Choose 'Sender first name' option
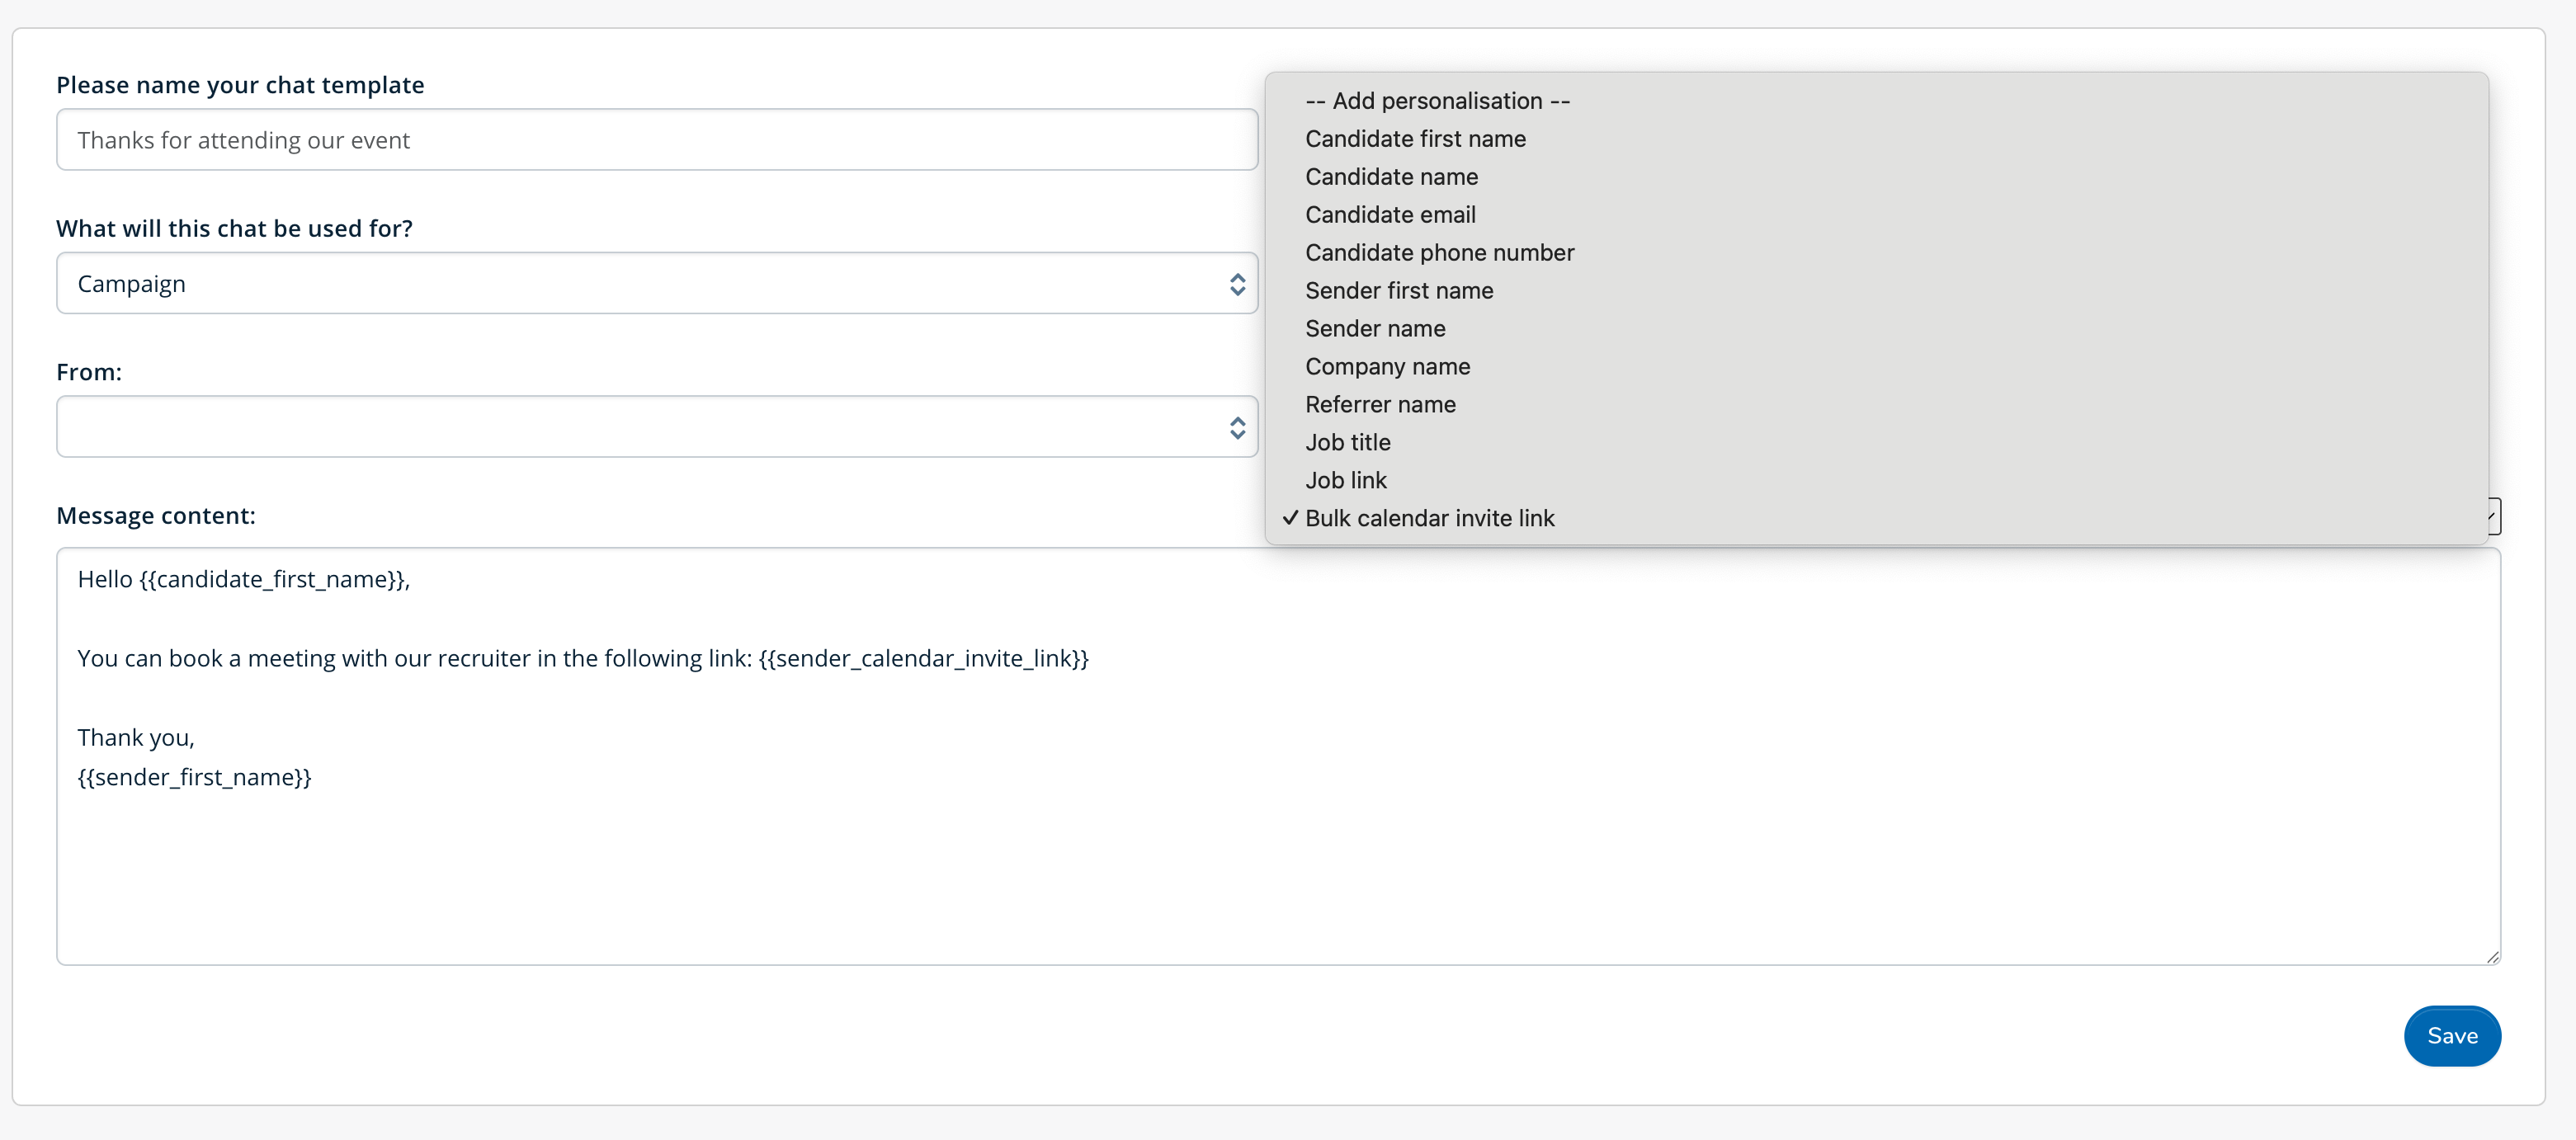 tap(1399, 291)
